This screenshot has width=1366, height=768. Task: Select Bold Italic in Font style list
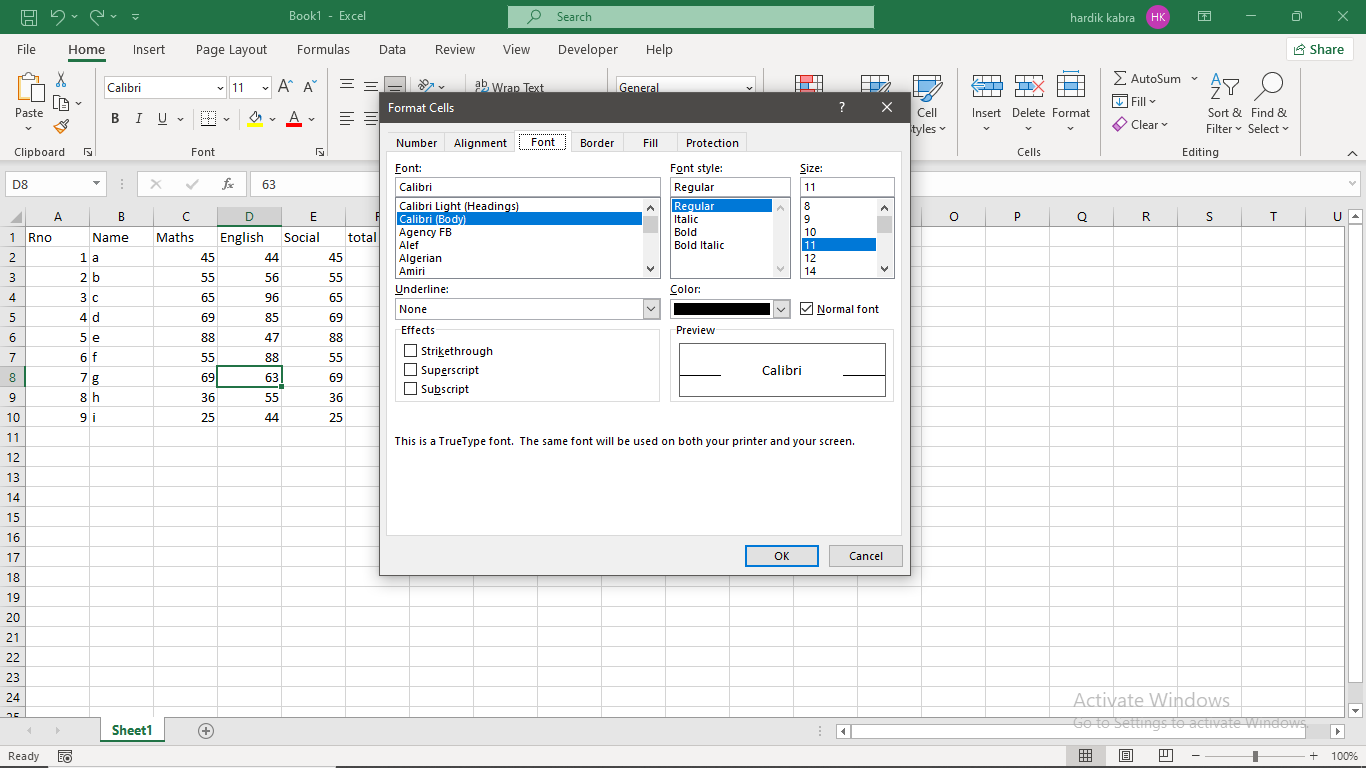[699, 245]
